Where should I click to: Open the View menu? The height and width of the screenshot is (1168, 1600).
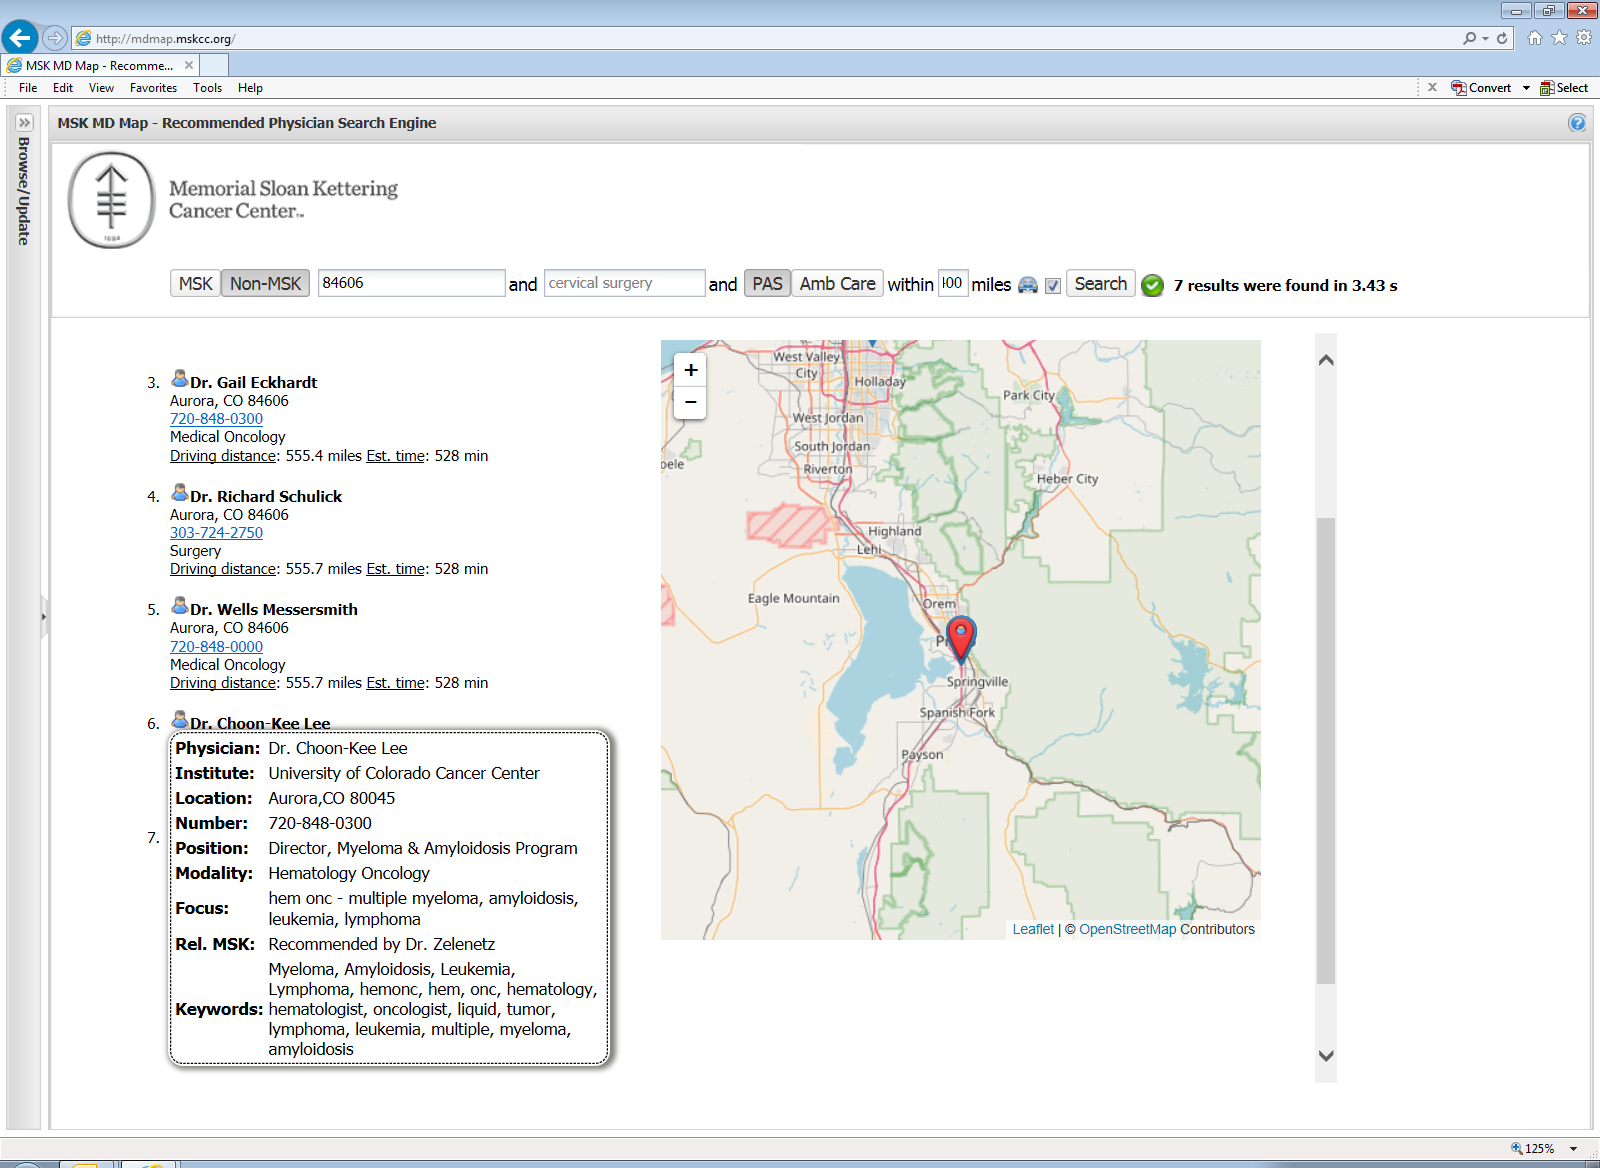tap(101, 88)
